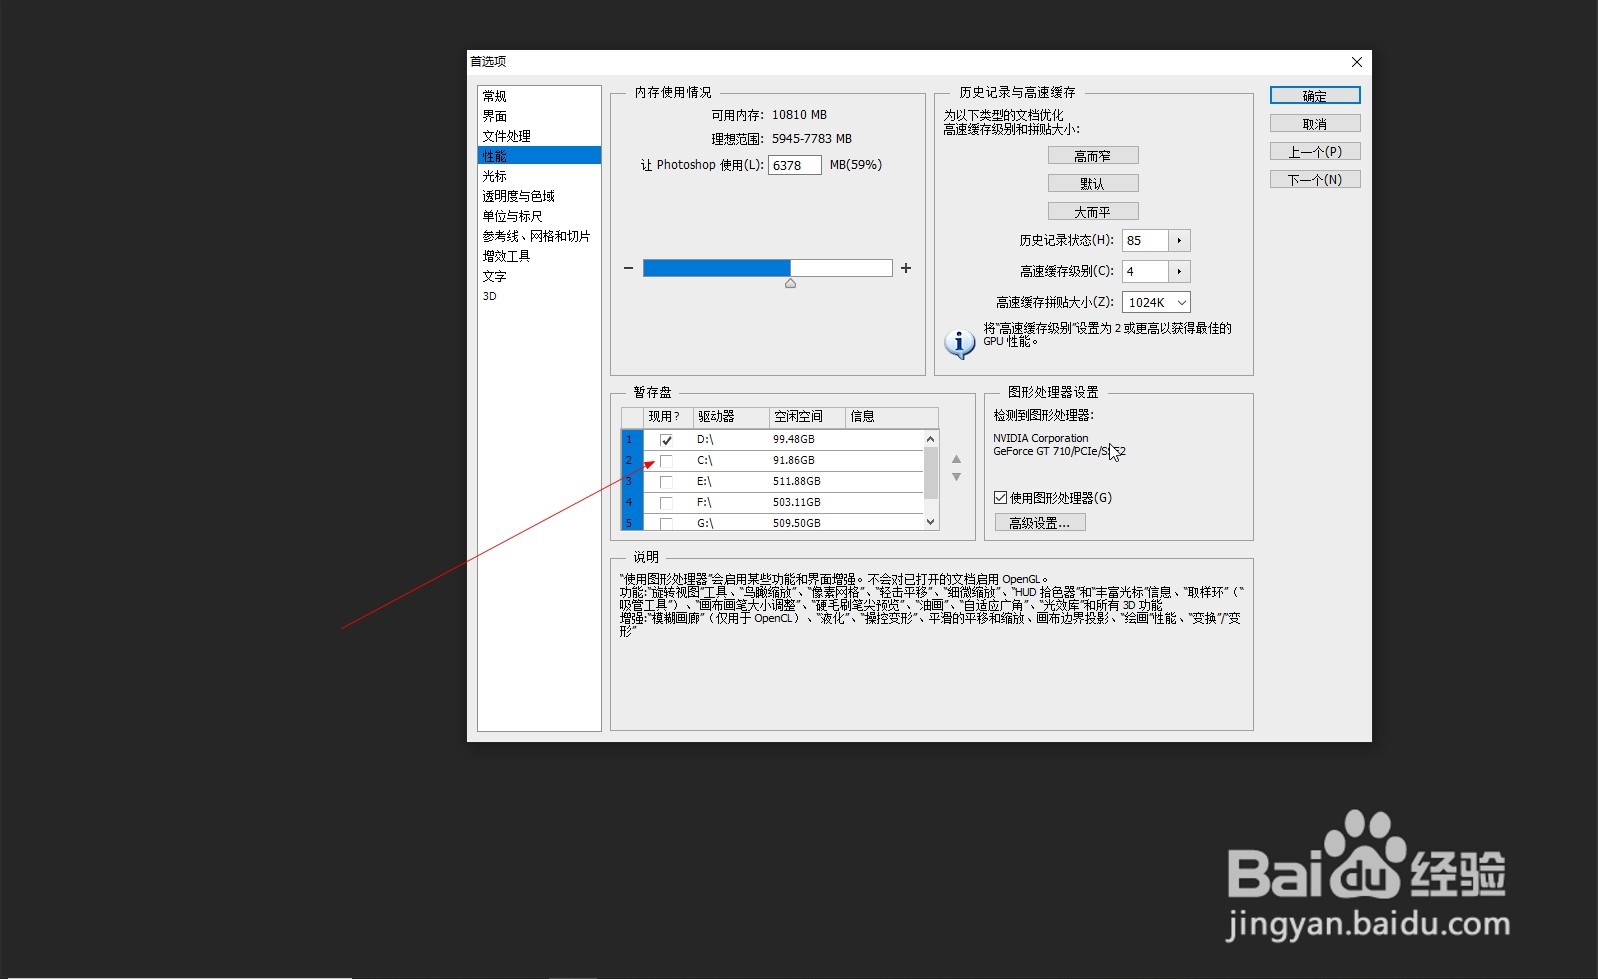Select the 文字 preferences category
Image resolution: width=1598 pixels, height=979 pixels.
(495, 276)
